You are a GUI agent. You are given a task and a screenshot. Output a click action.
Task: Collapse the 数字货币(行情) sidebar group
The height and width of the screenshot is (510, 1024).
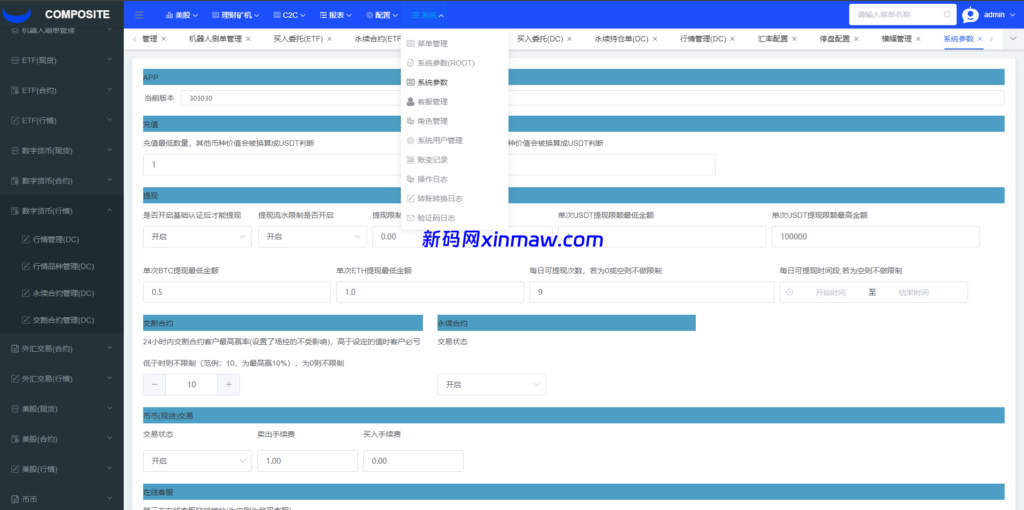pos(61,210)
